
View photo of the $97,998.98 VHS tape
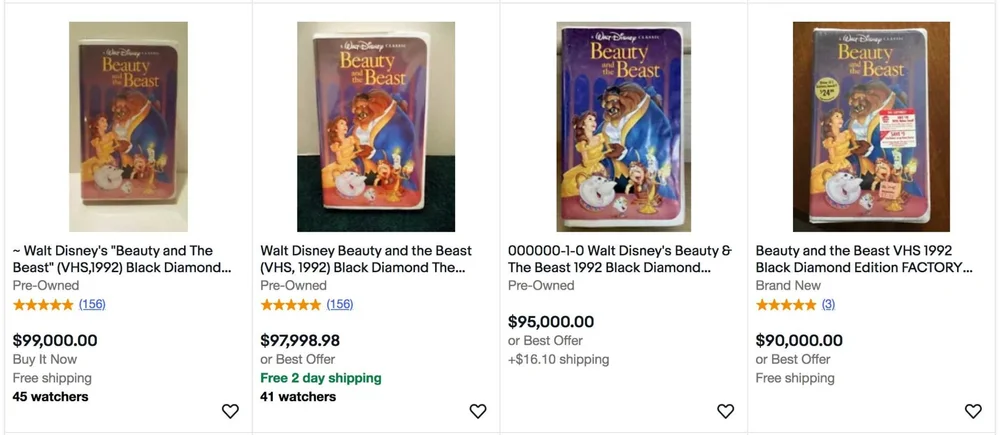pos(376,127)
